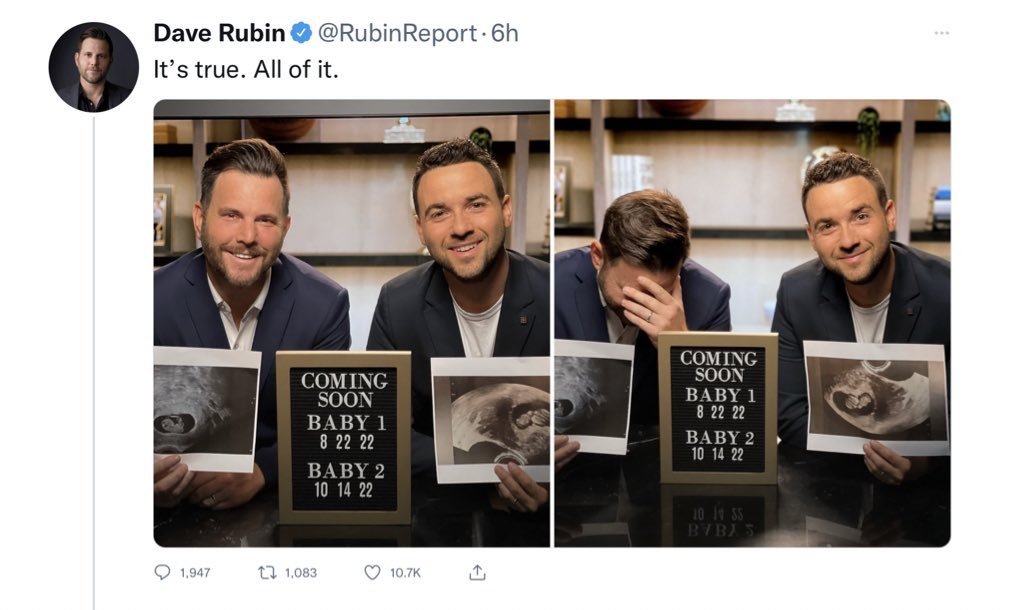Click the 1,947 replies count
1024x610 pixels.
click(x=194, y=572)
